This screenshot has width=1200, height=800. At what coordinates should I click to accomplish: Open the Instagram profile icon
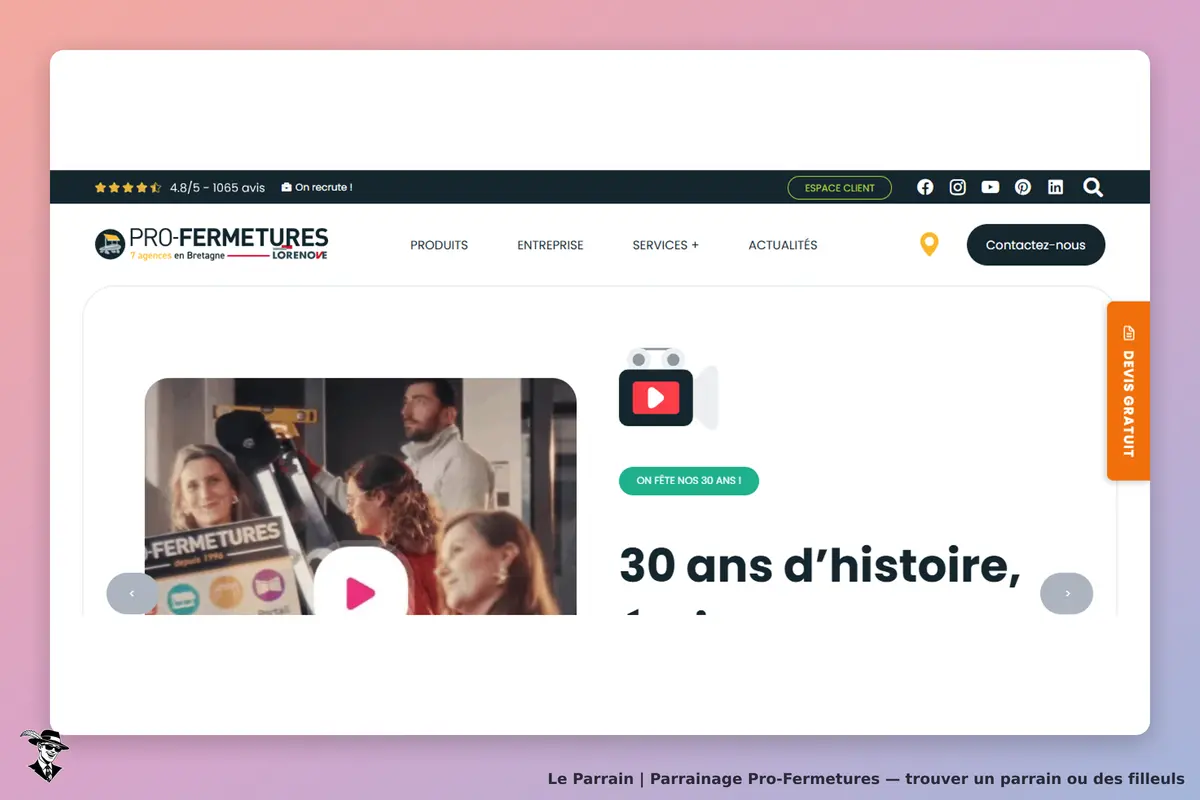point(958,187)
